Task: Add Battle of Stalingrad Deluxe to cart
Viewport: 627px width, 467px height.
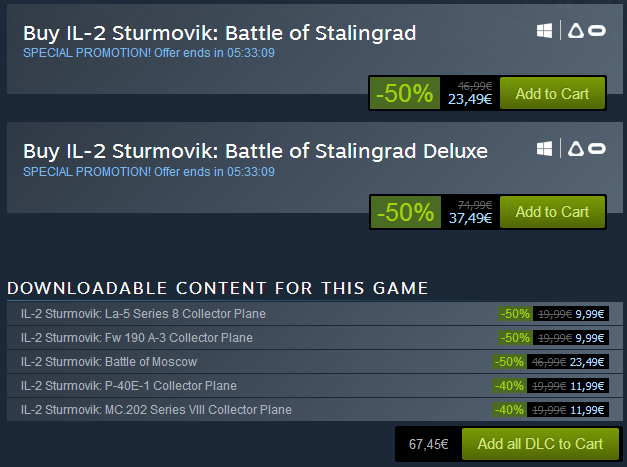Action: [552, 212]
